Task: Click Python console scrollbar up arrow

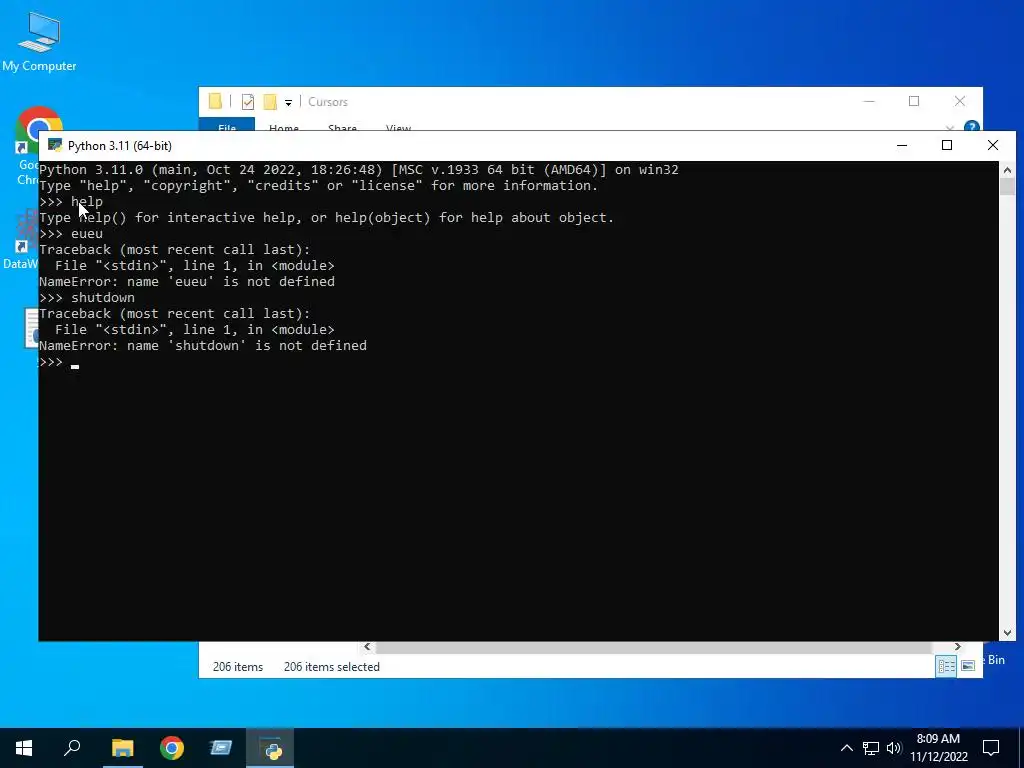Action: [x=1007, y=170]
